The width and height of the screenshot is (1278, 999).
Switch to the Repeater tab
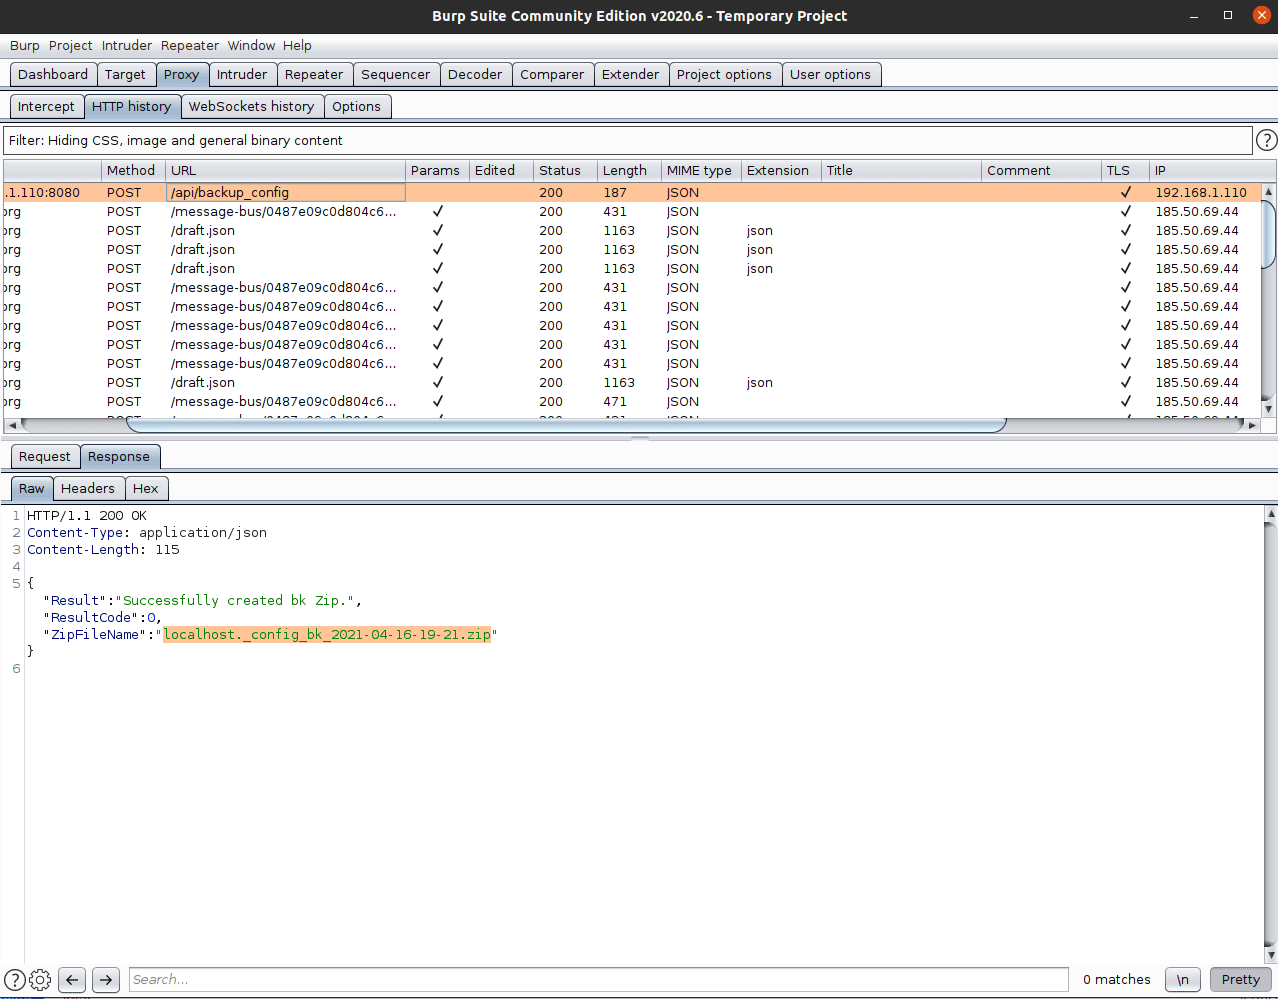pos(314,75)
